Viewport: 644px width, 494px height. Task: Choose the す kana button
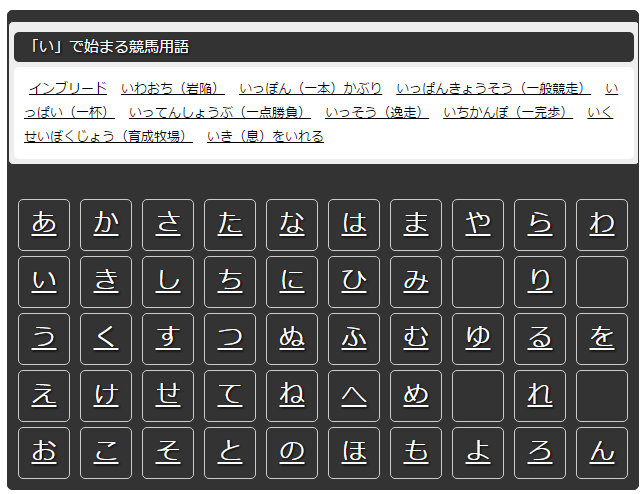point(168,339)
